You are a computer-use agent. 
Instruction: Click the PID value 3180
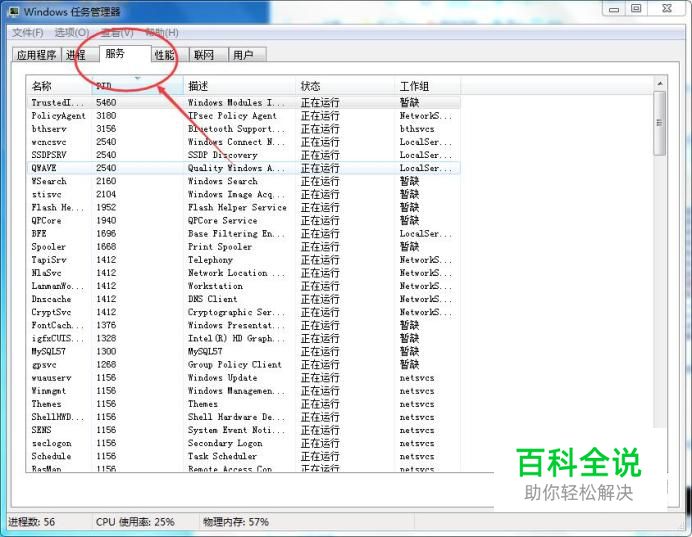(106, 116)
